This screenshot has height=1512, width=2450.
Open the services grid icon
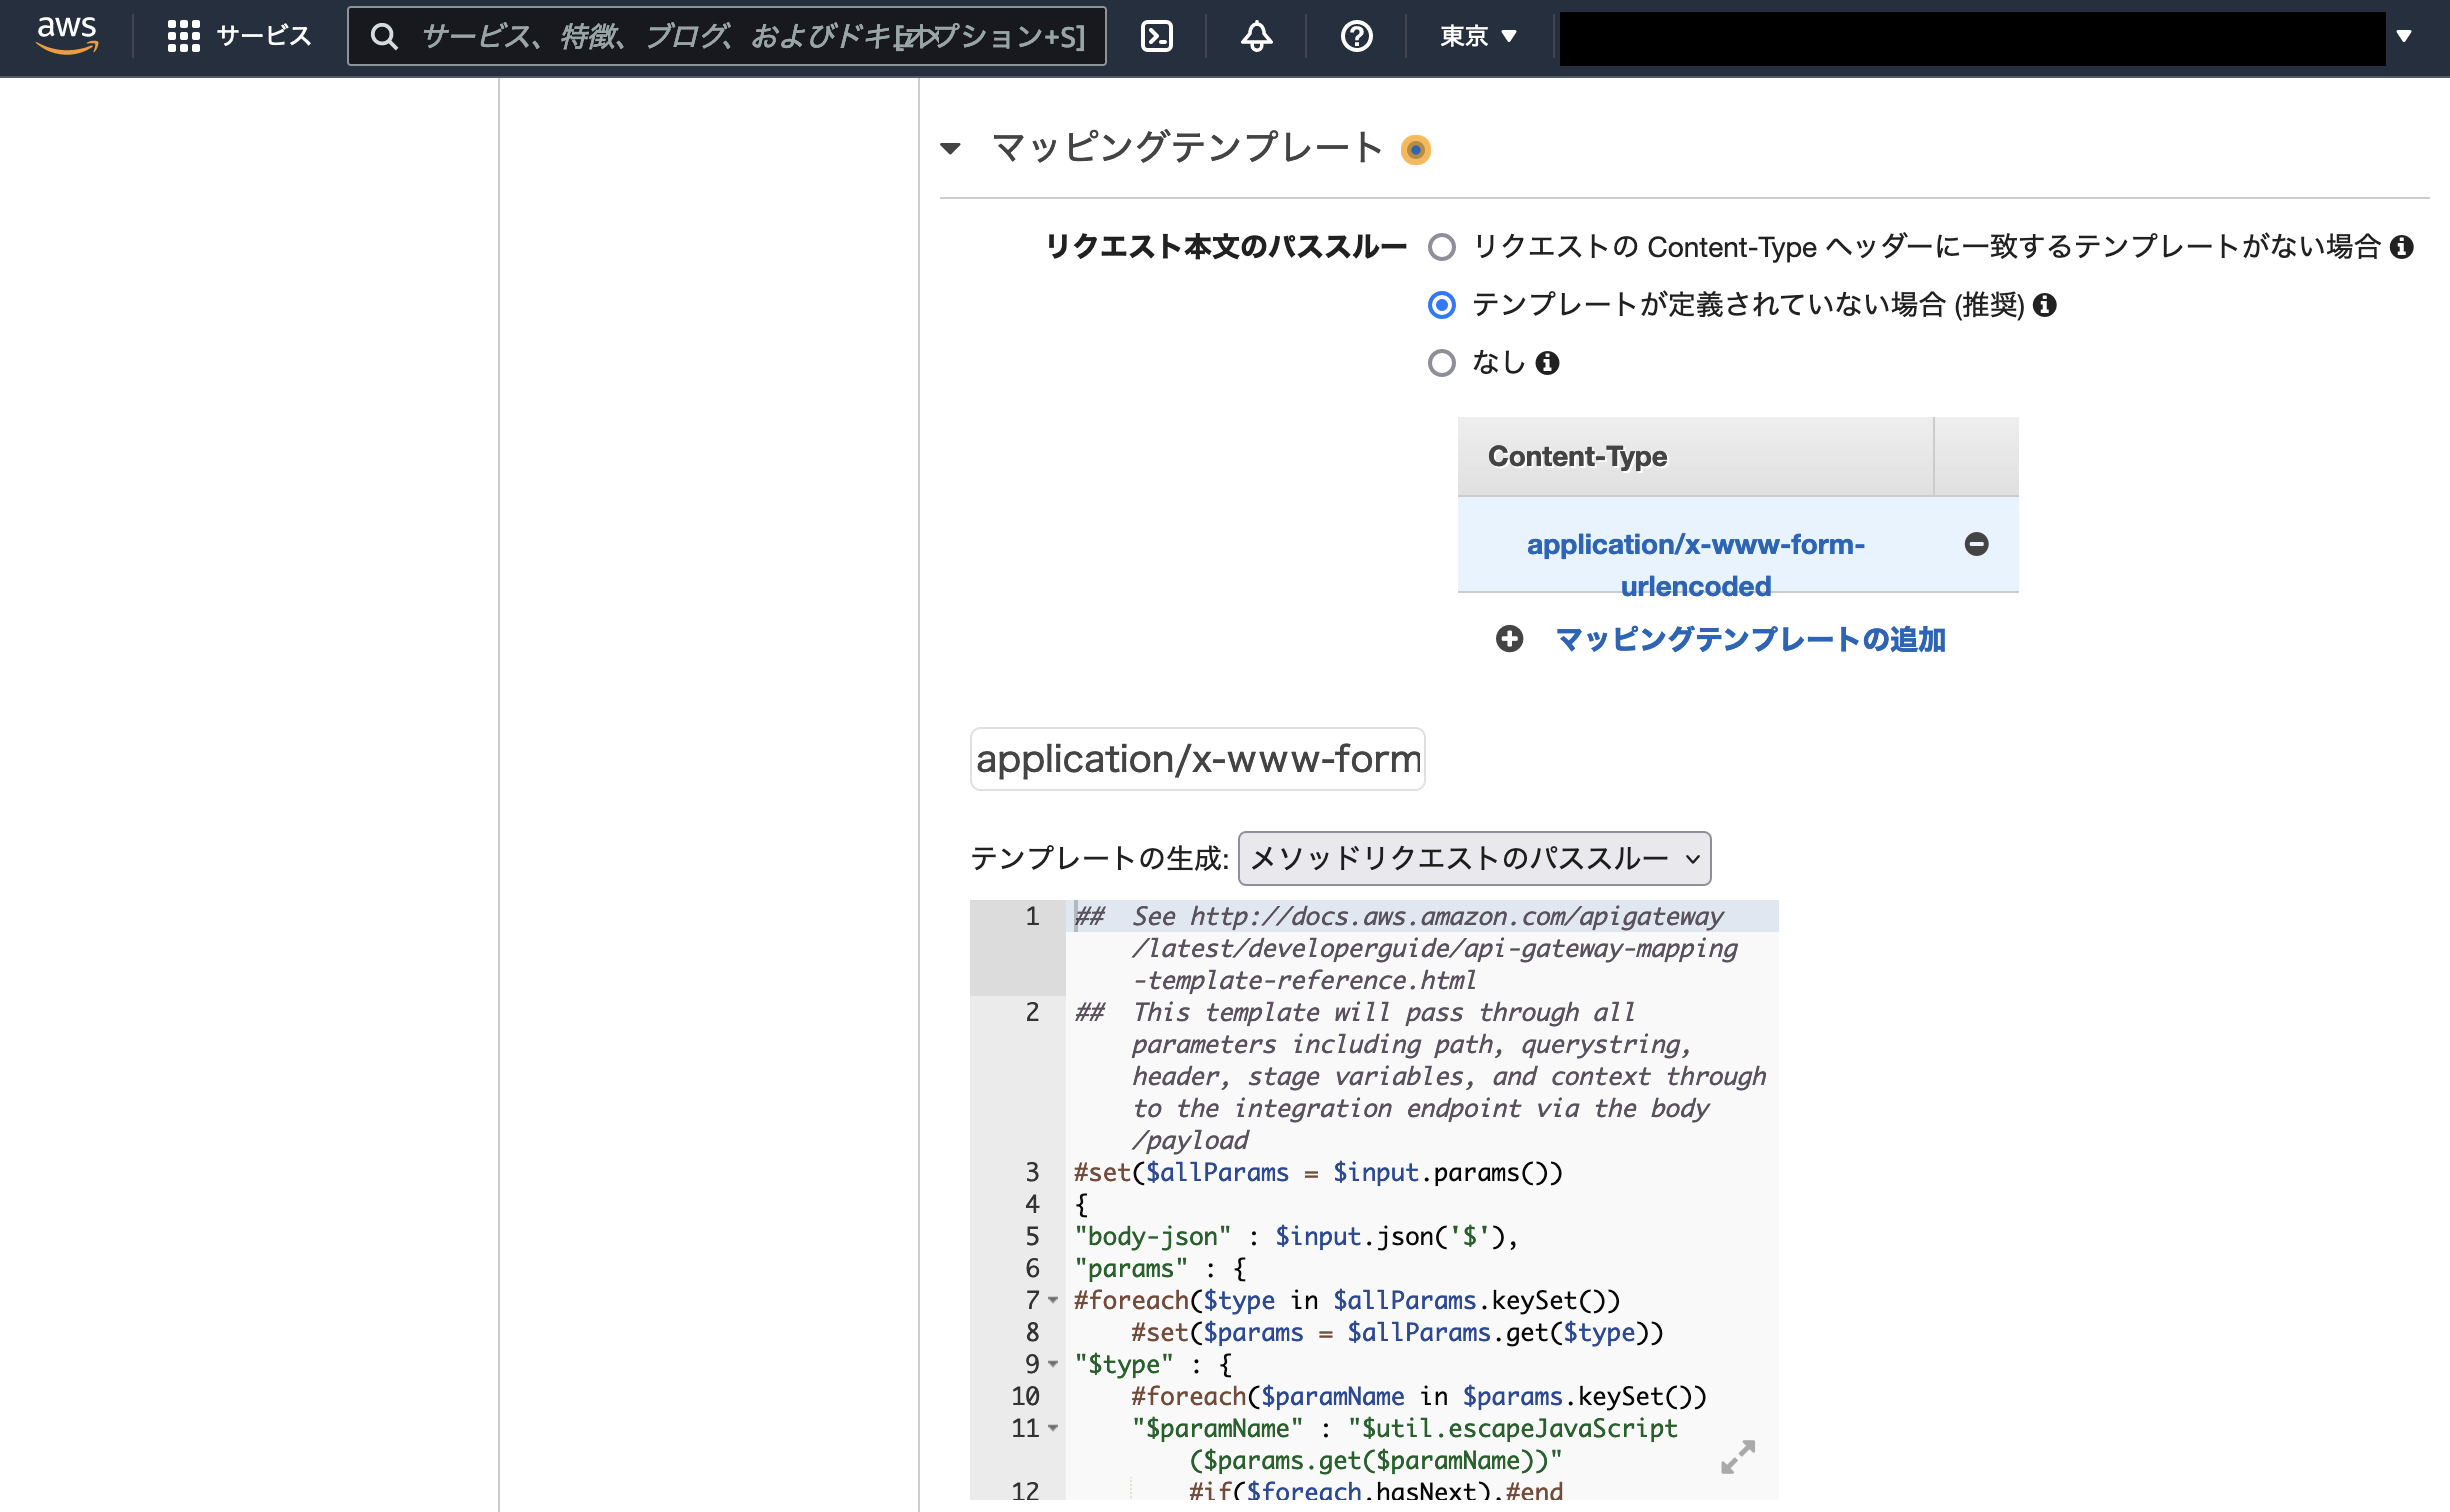(184, 36)
